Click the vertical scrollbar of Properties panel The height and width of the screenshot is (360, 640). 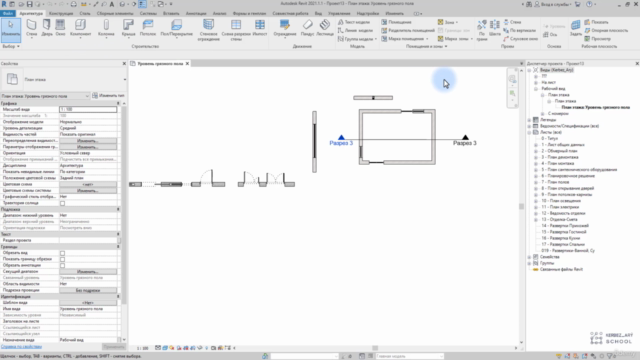click(x=124, y=204)
